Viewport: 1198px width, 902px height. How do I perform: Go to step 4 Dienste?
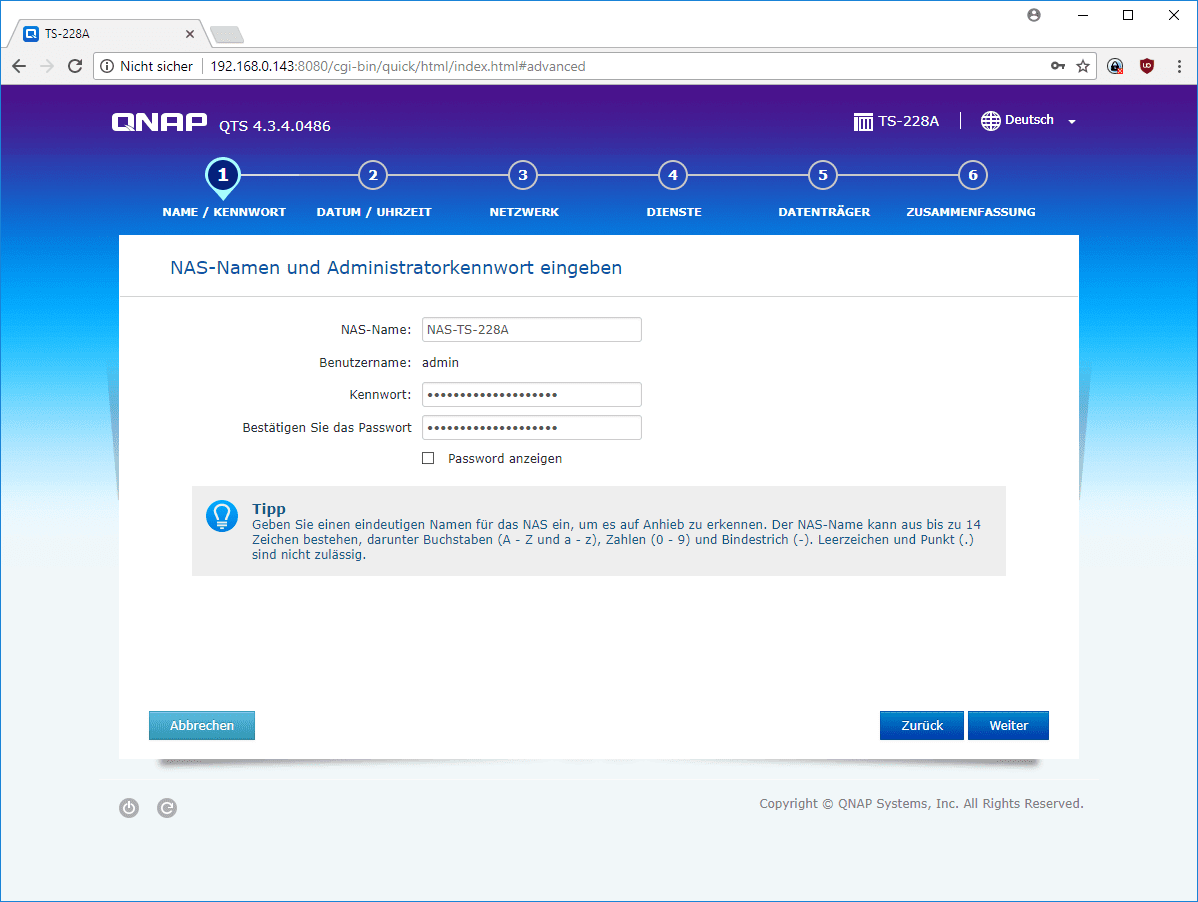tap(673, 176)
